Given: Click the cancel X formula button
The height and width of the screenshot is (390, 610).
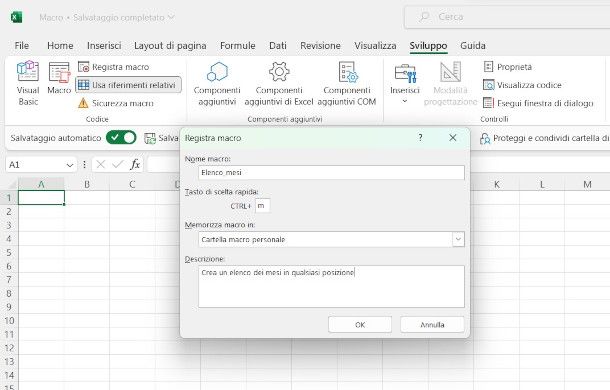Looking at the screenshot, I should tap(101, 165).
